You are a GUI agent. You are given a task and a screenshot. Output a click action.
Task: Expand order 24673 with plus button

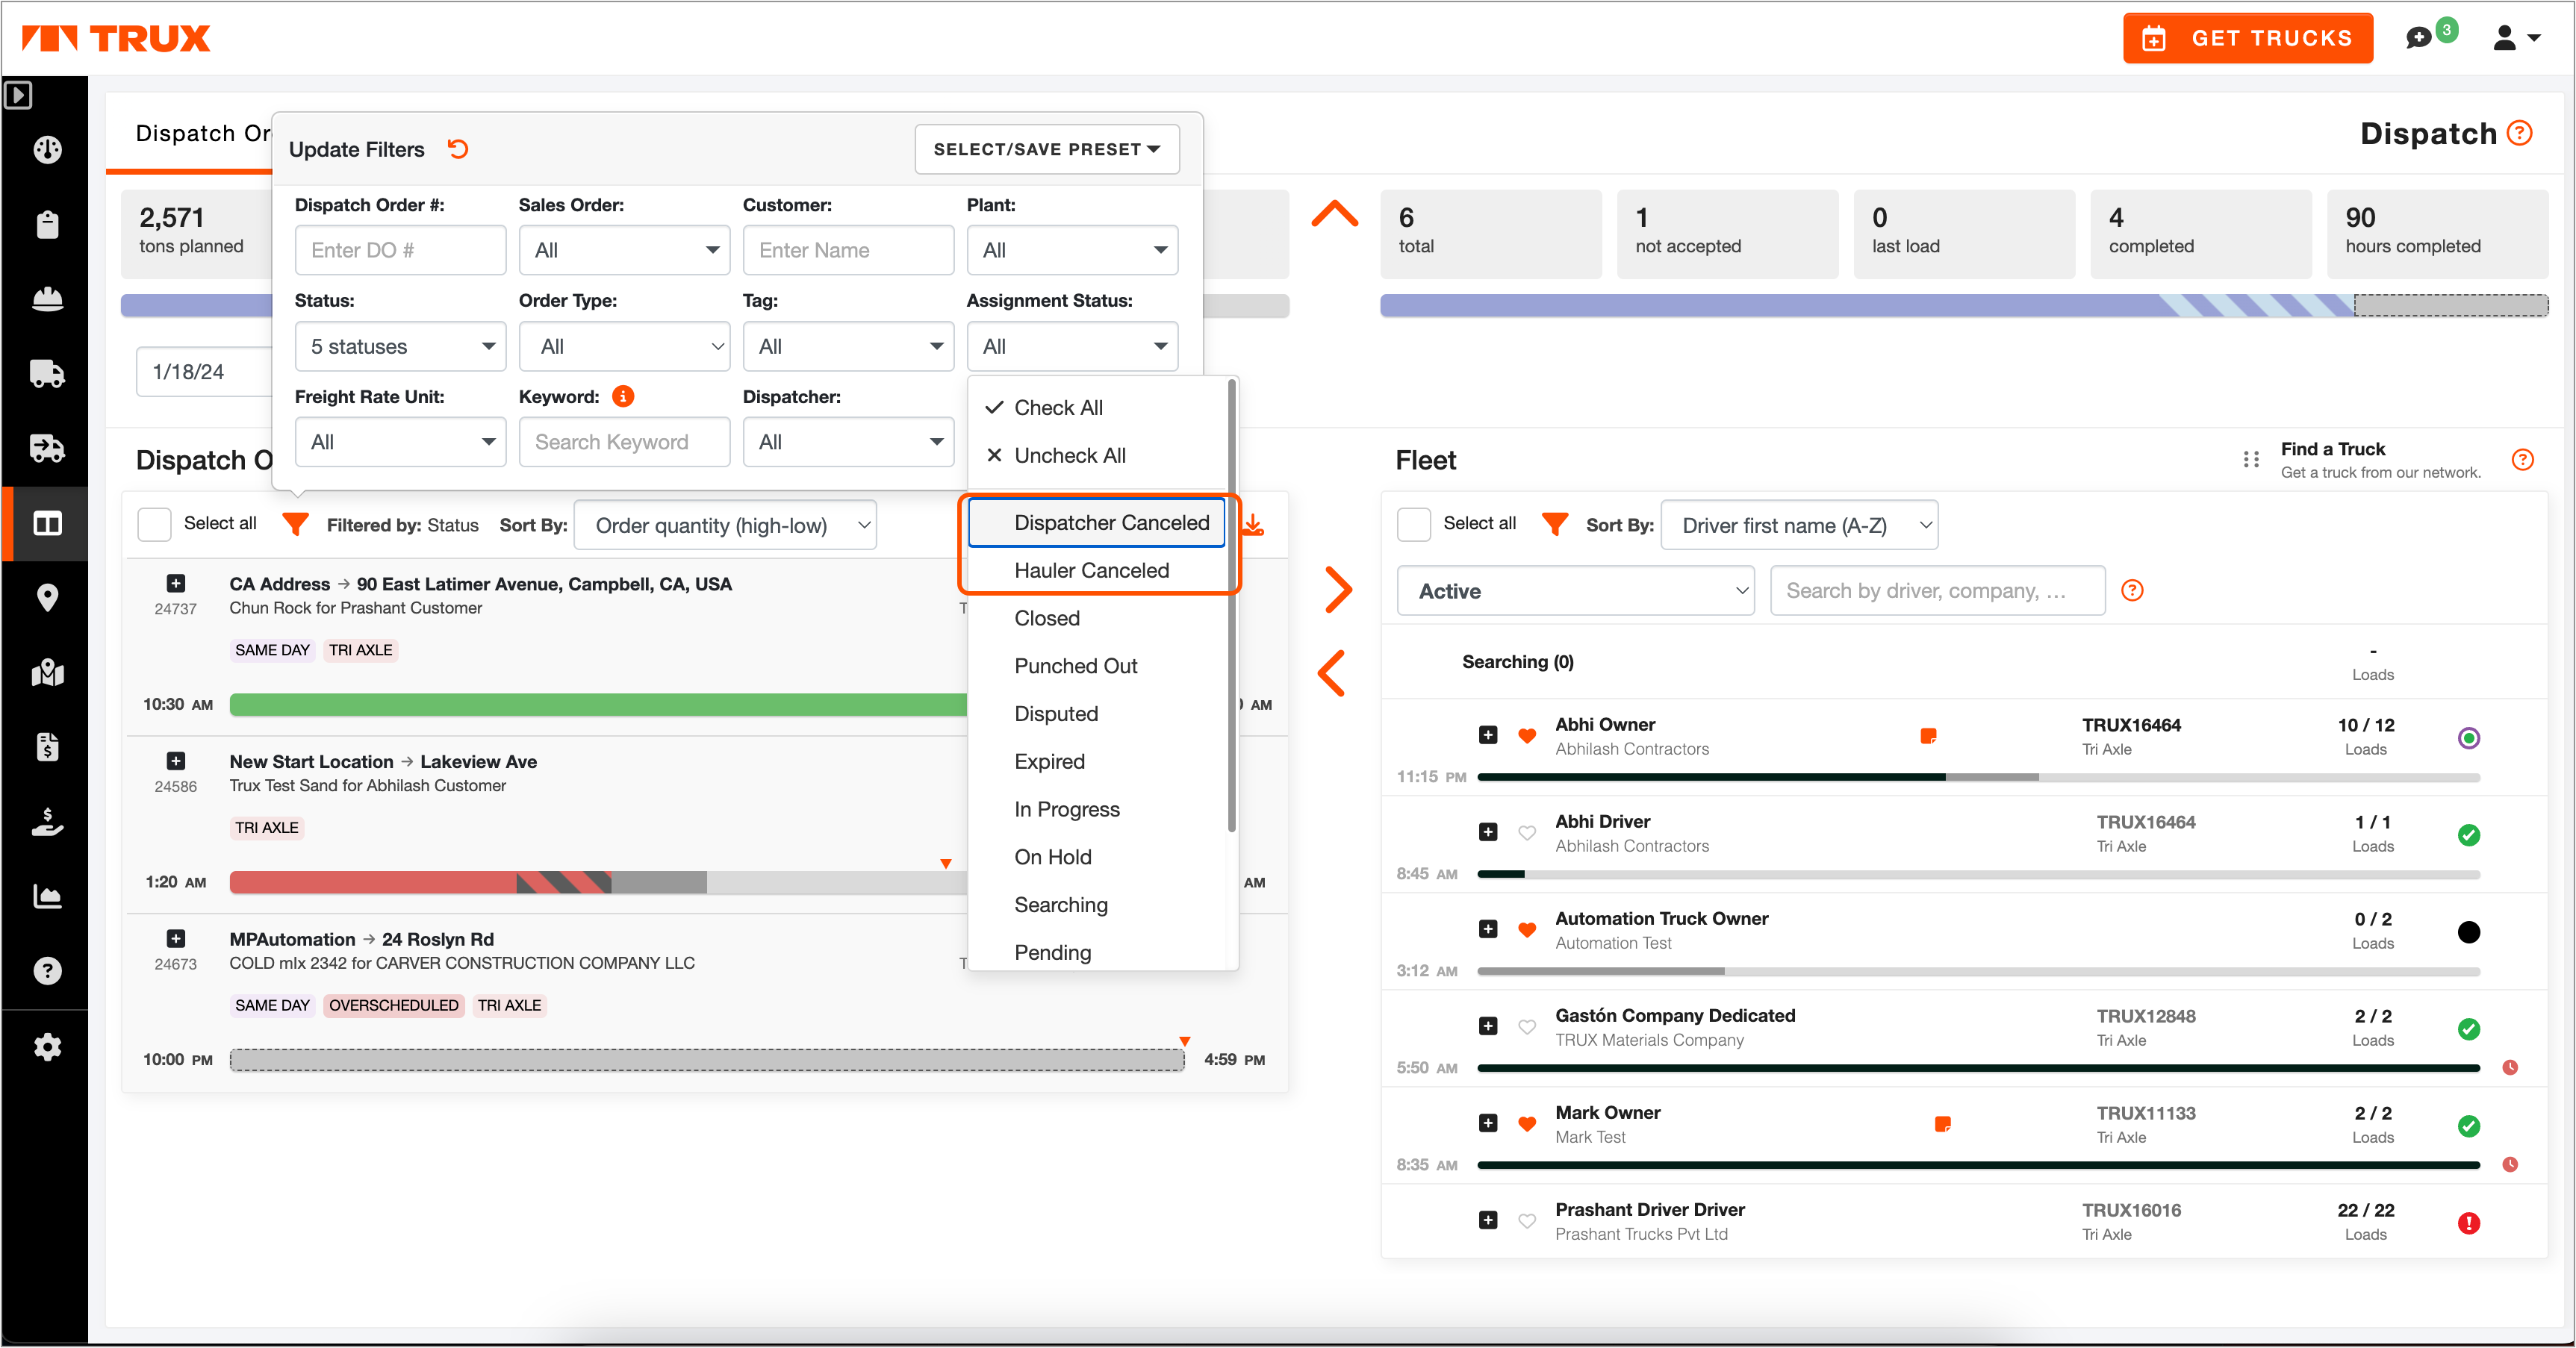pos(176,938)
